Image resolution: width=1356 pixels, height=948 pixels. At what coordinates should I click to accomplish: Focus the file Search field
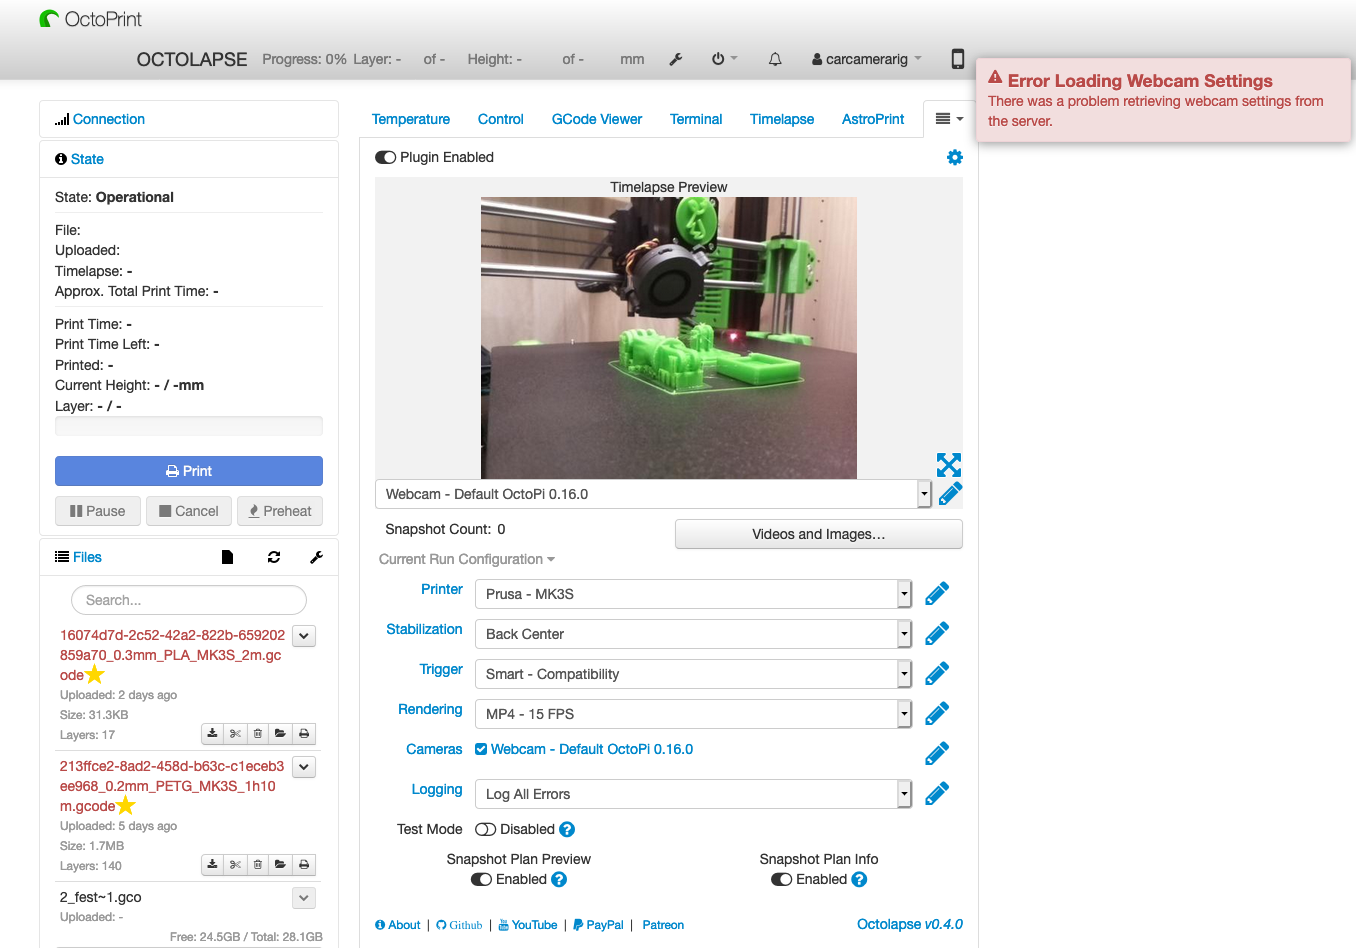click(189, 600)
